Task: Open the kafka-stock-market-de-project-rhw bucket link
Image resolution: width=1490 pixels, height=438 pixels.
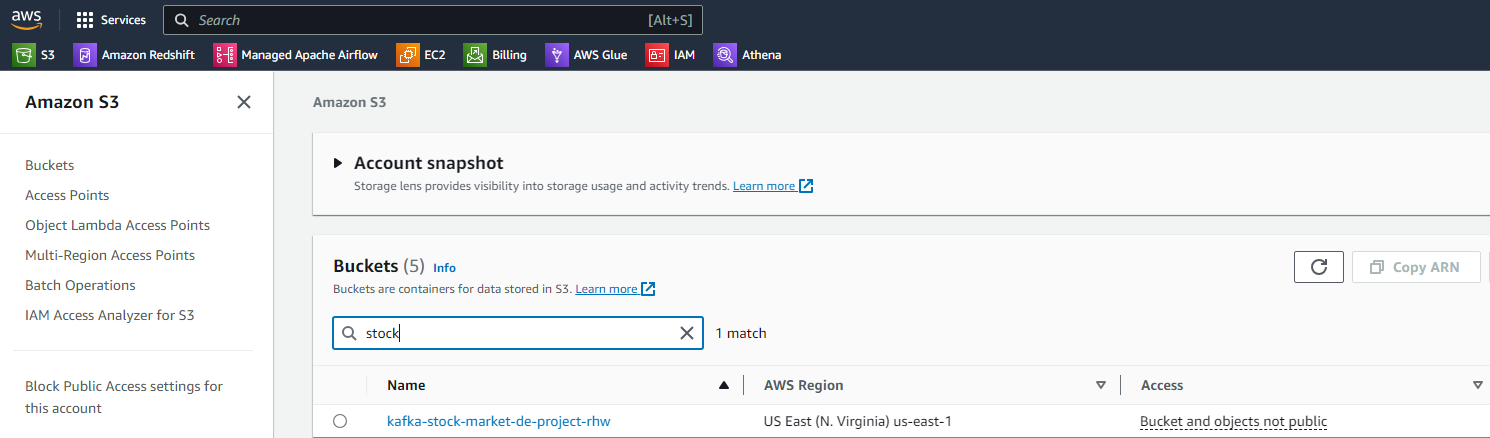Action: (498, 421)
